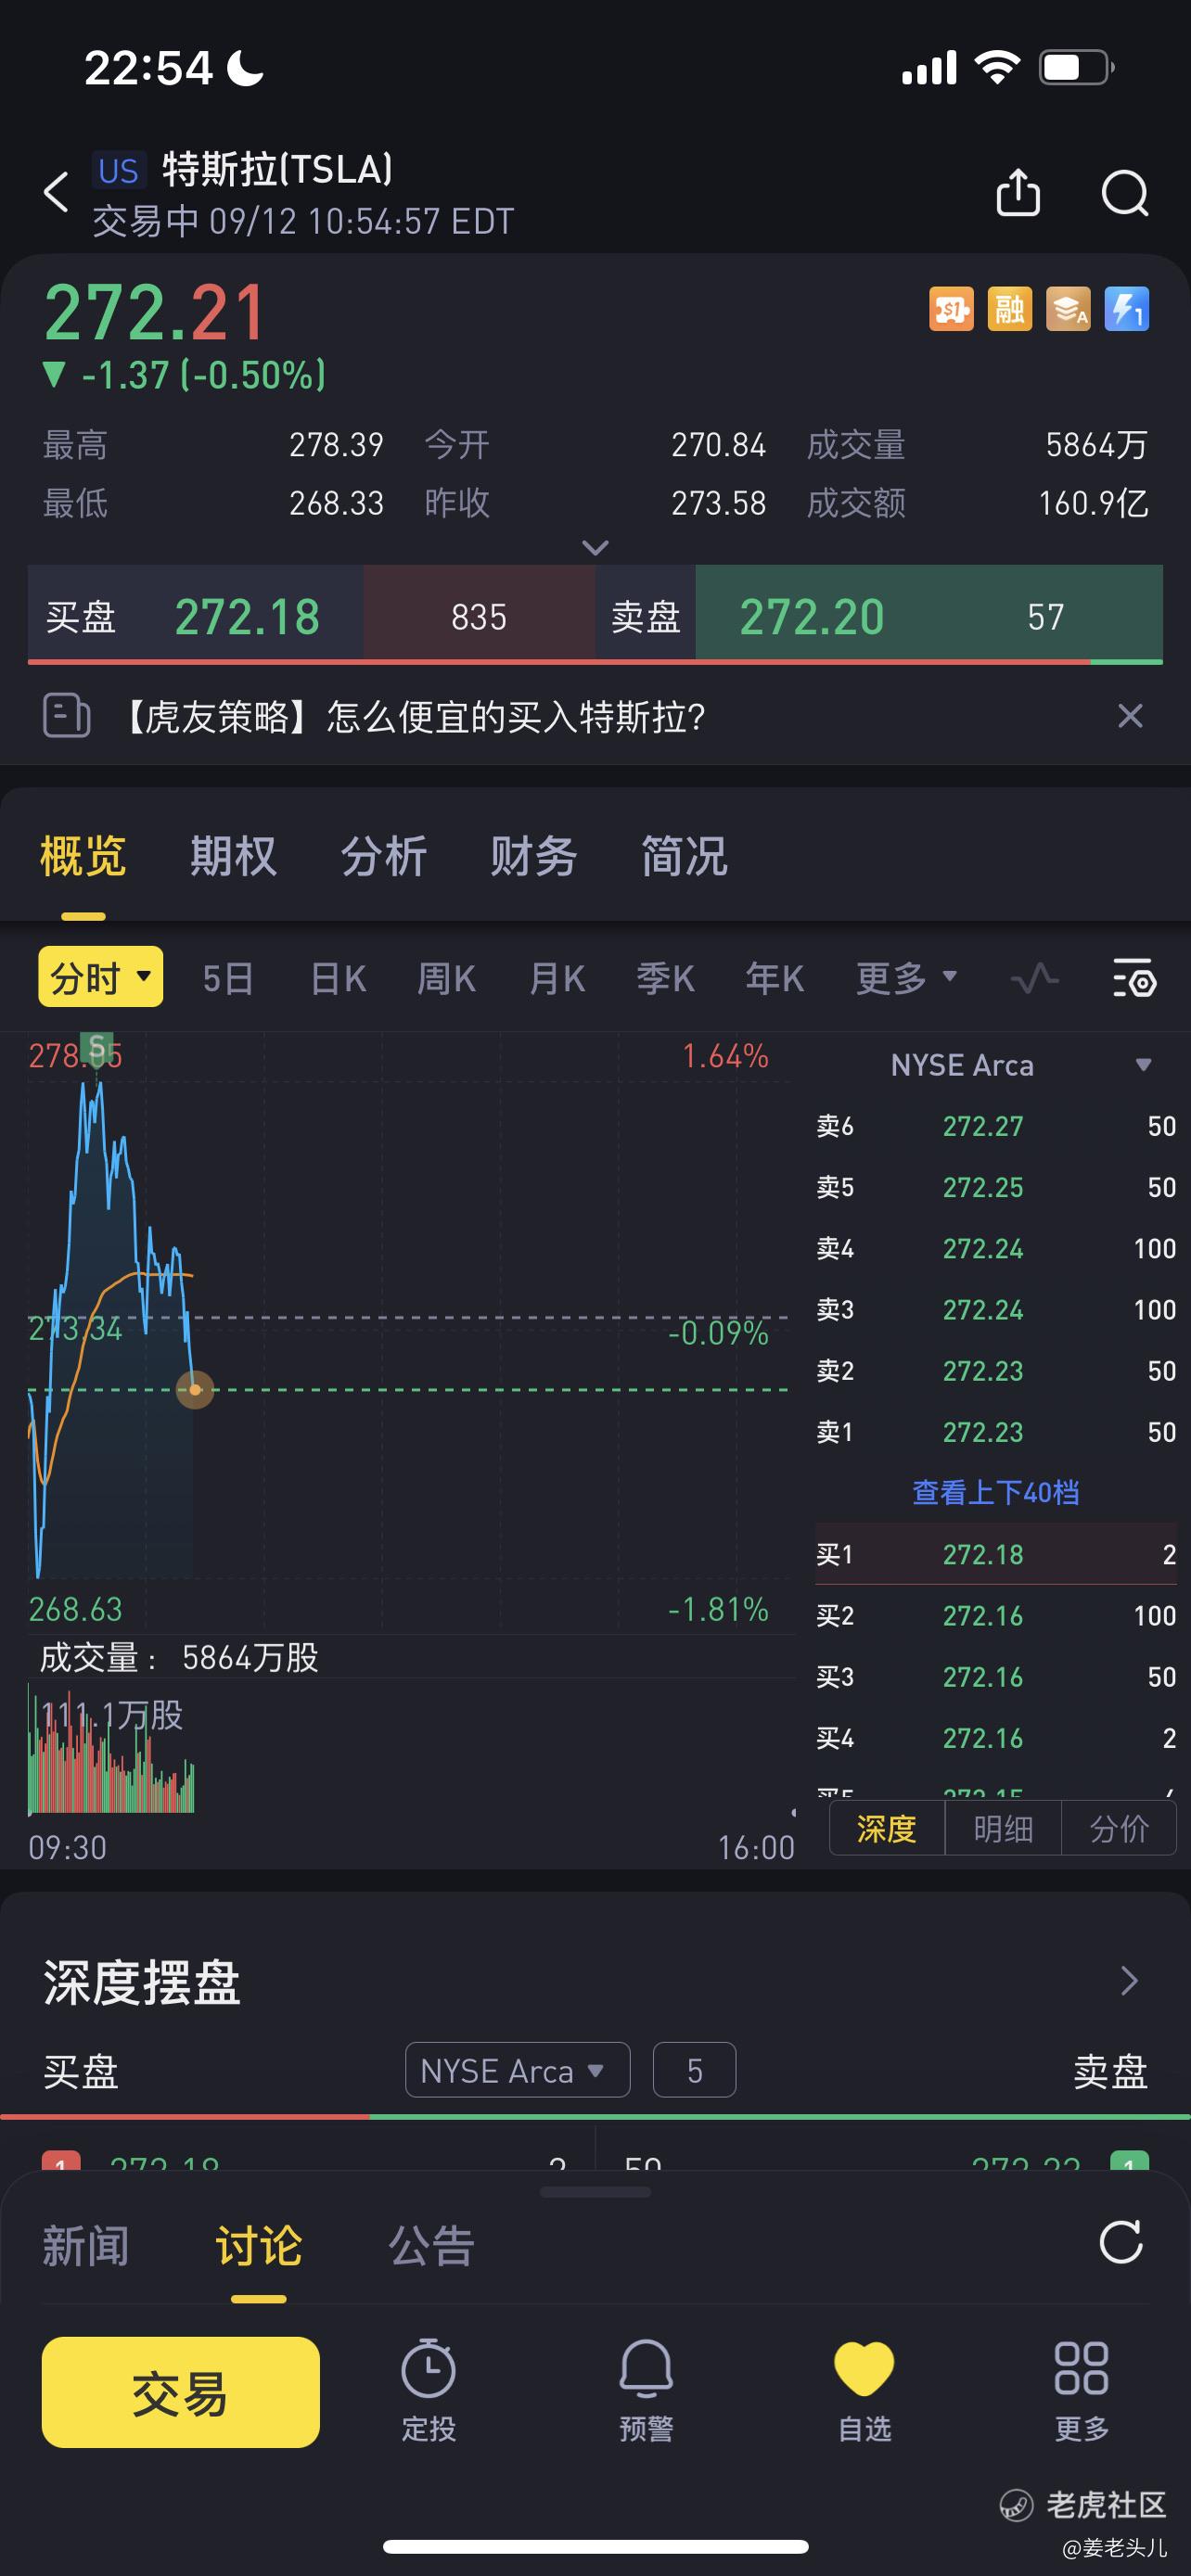Switch to 简况 tab

point(684,857)
